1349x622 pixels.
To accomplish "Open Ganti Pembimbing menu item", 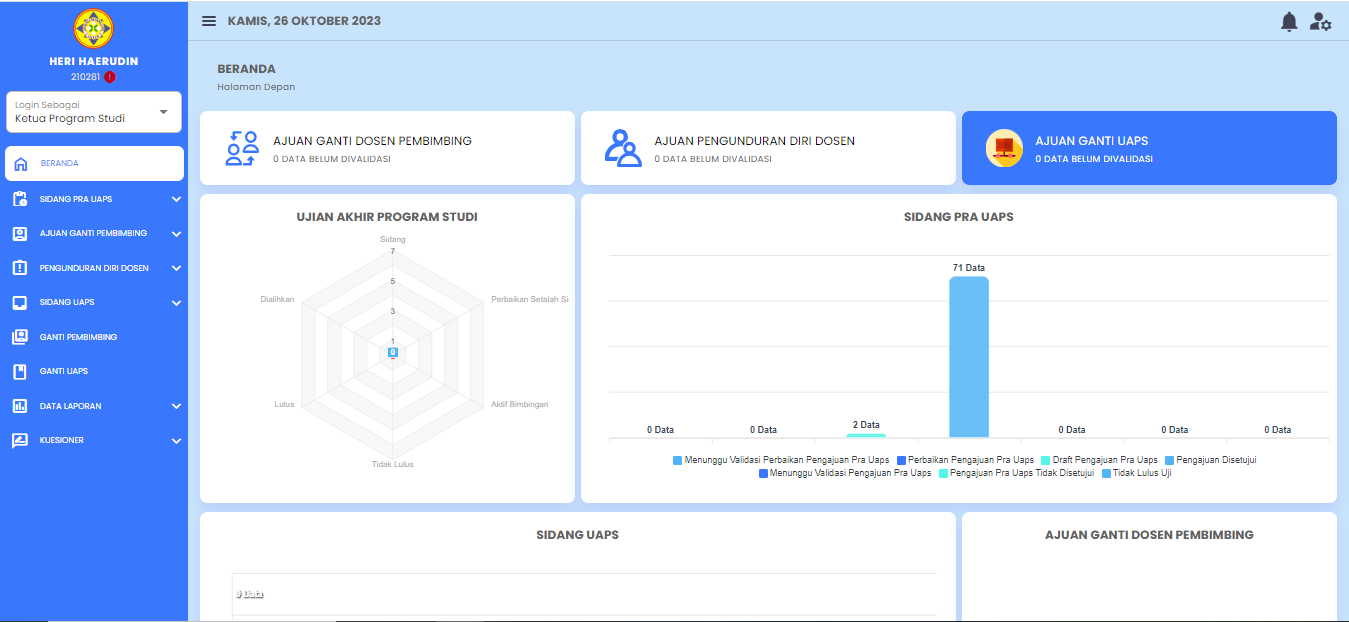I will point(94,337).
